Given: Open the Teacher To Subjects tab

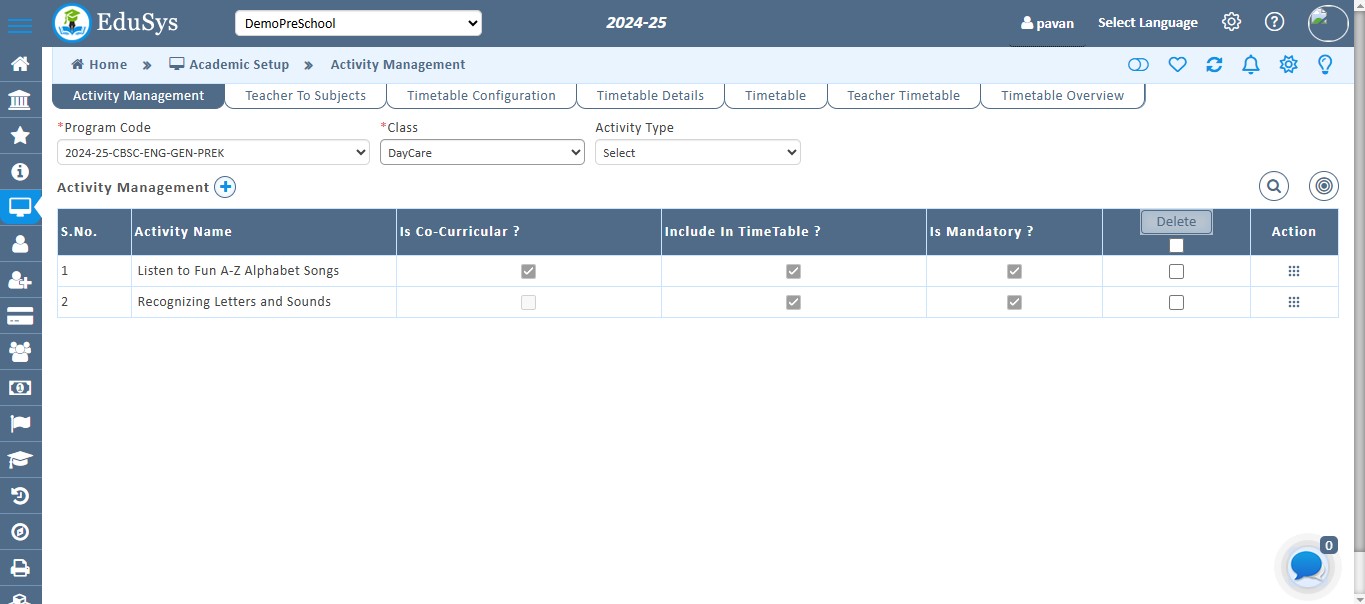Looking at the screenshot, I should pos(305,96).
